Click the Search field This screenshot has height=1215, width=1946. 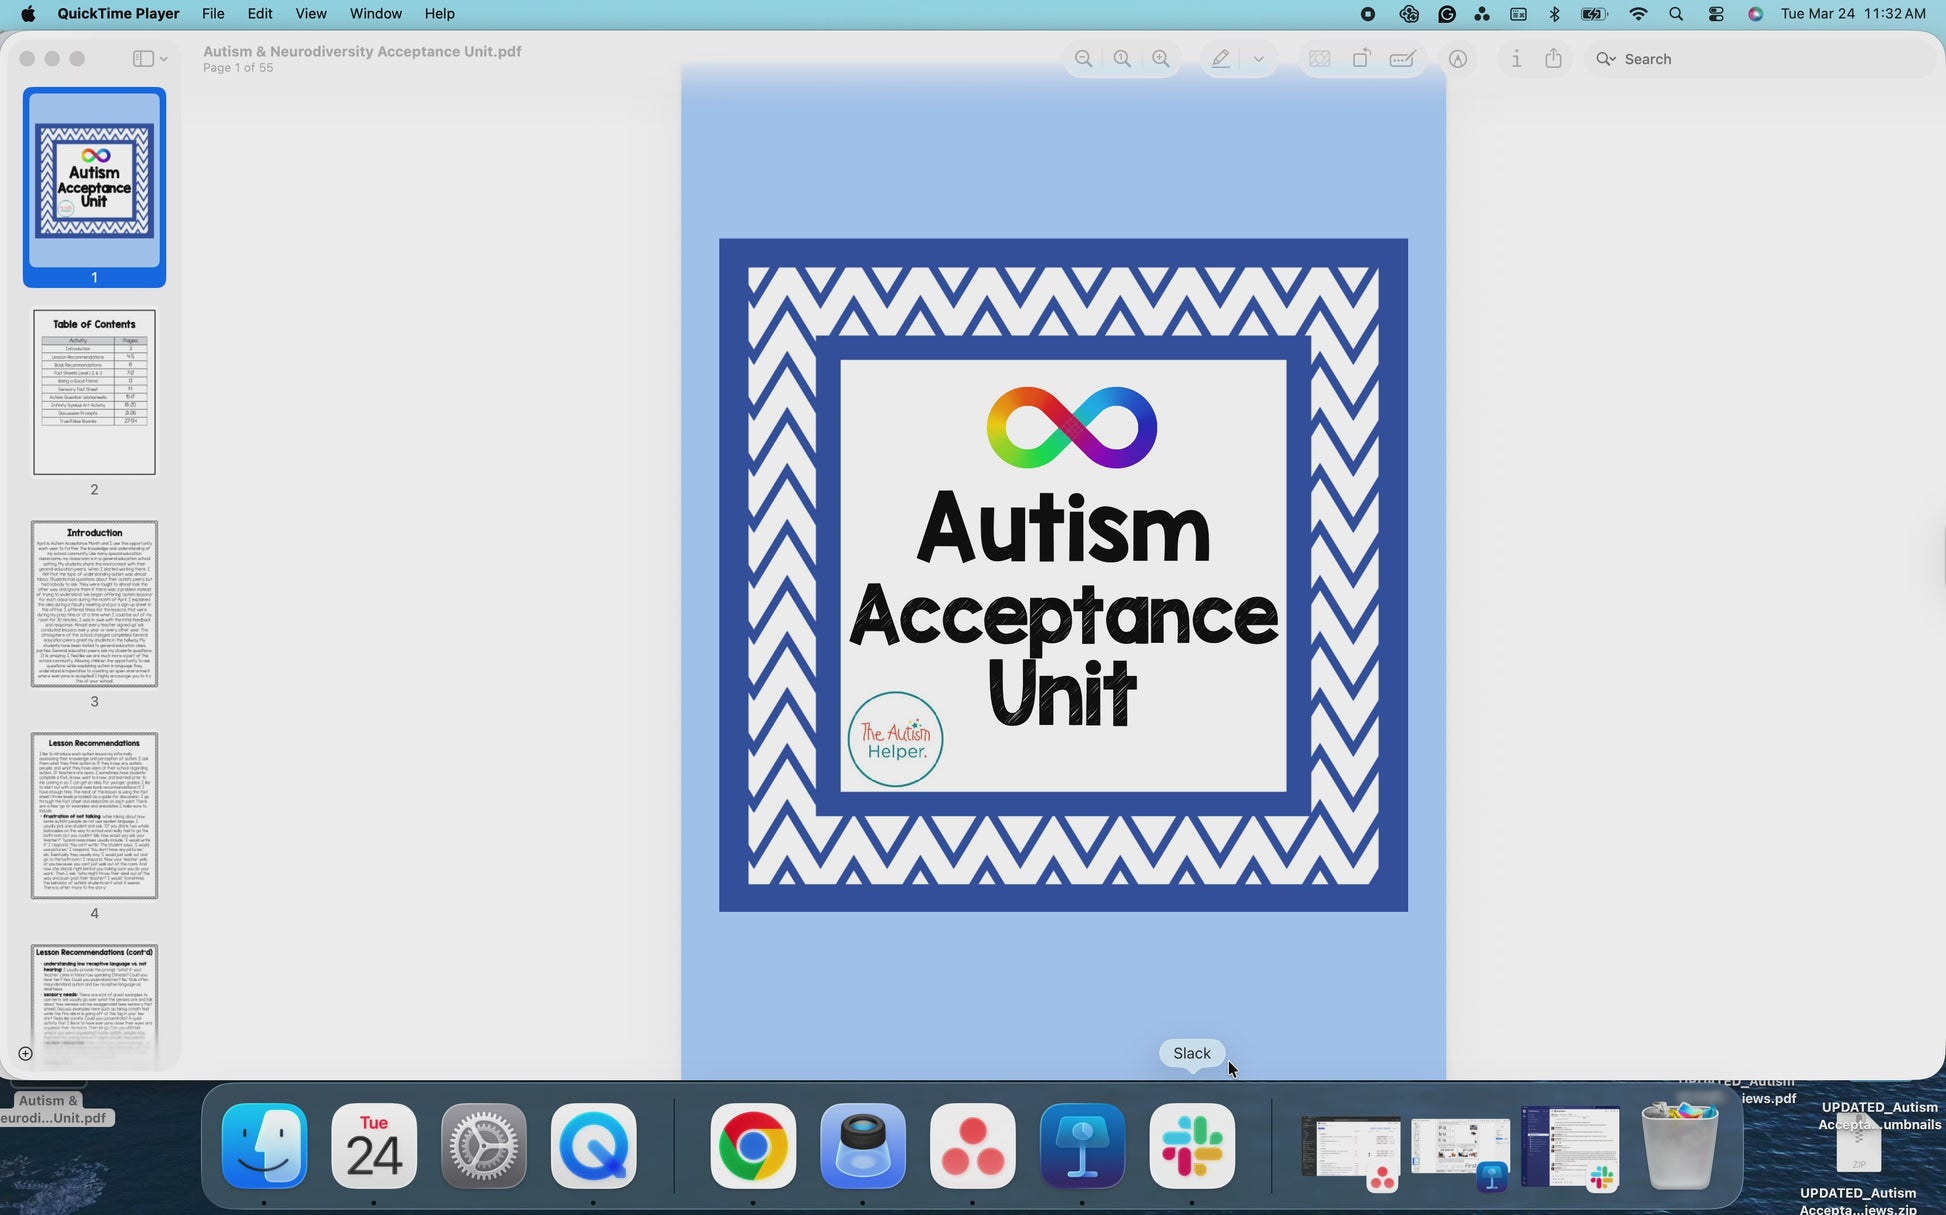click(x=1760, y=59)
